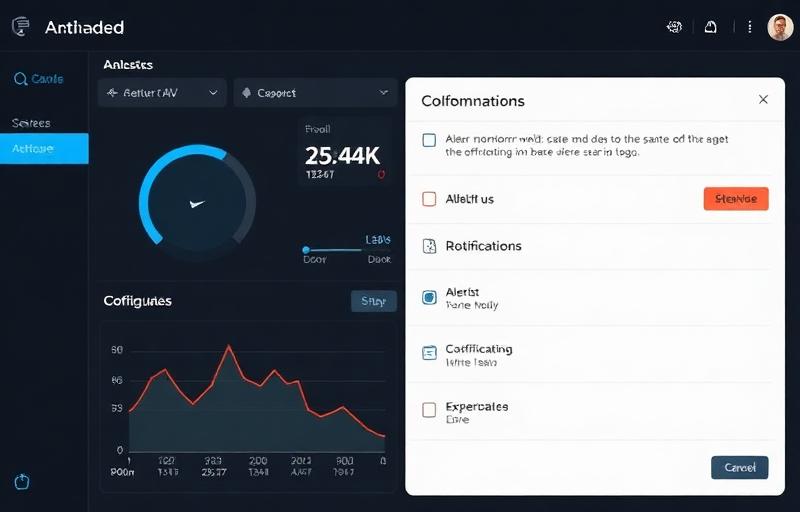800x512 pixels.
Task: Open the three-dot more options menu
Action: pos(749,28)
